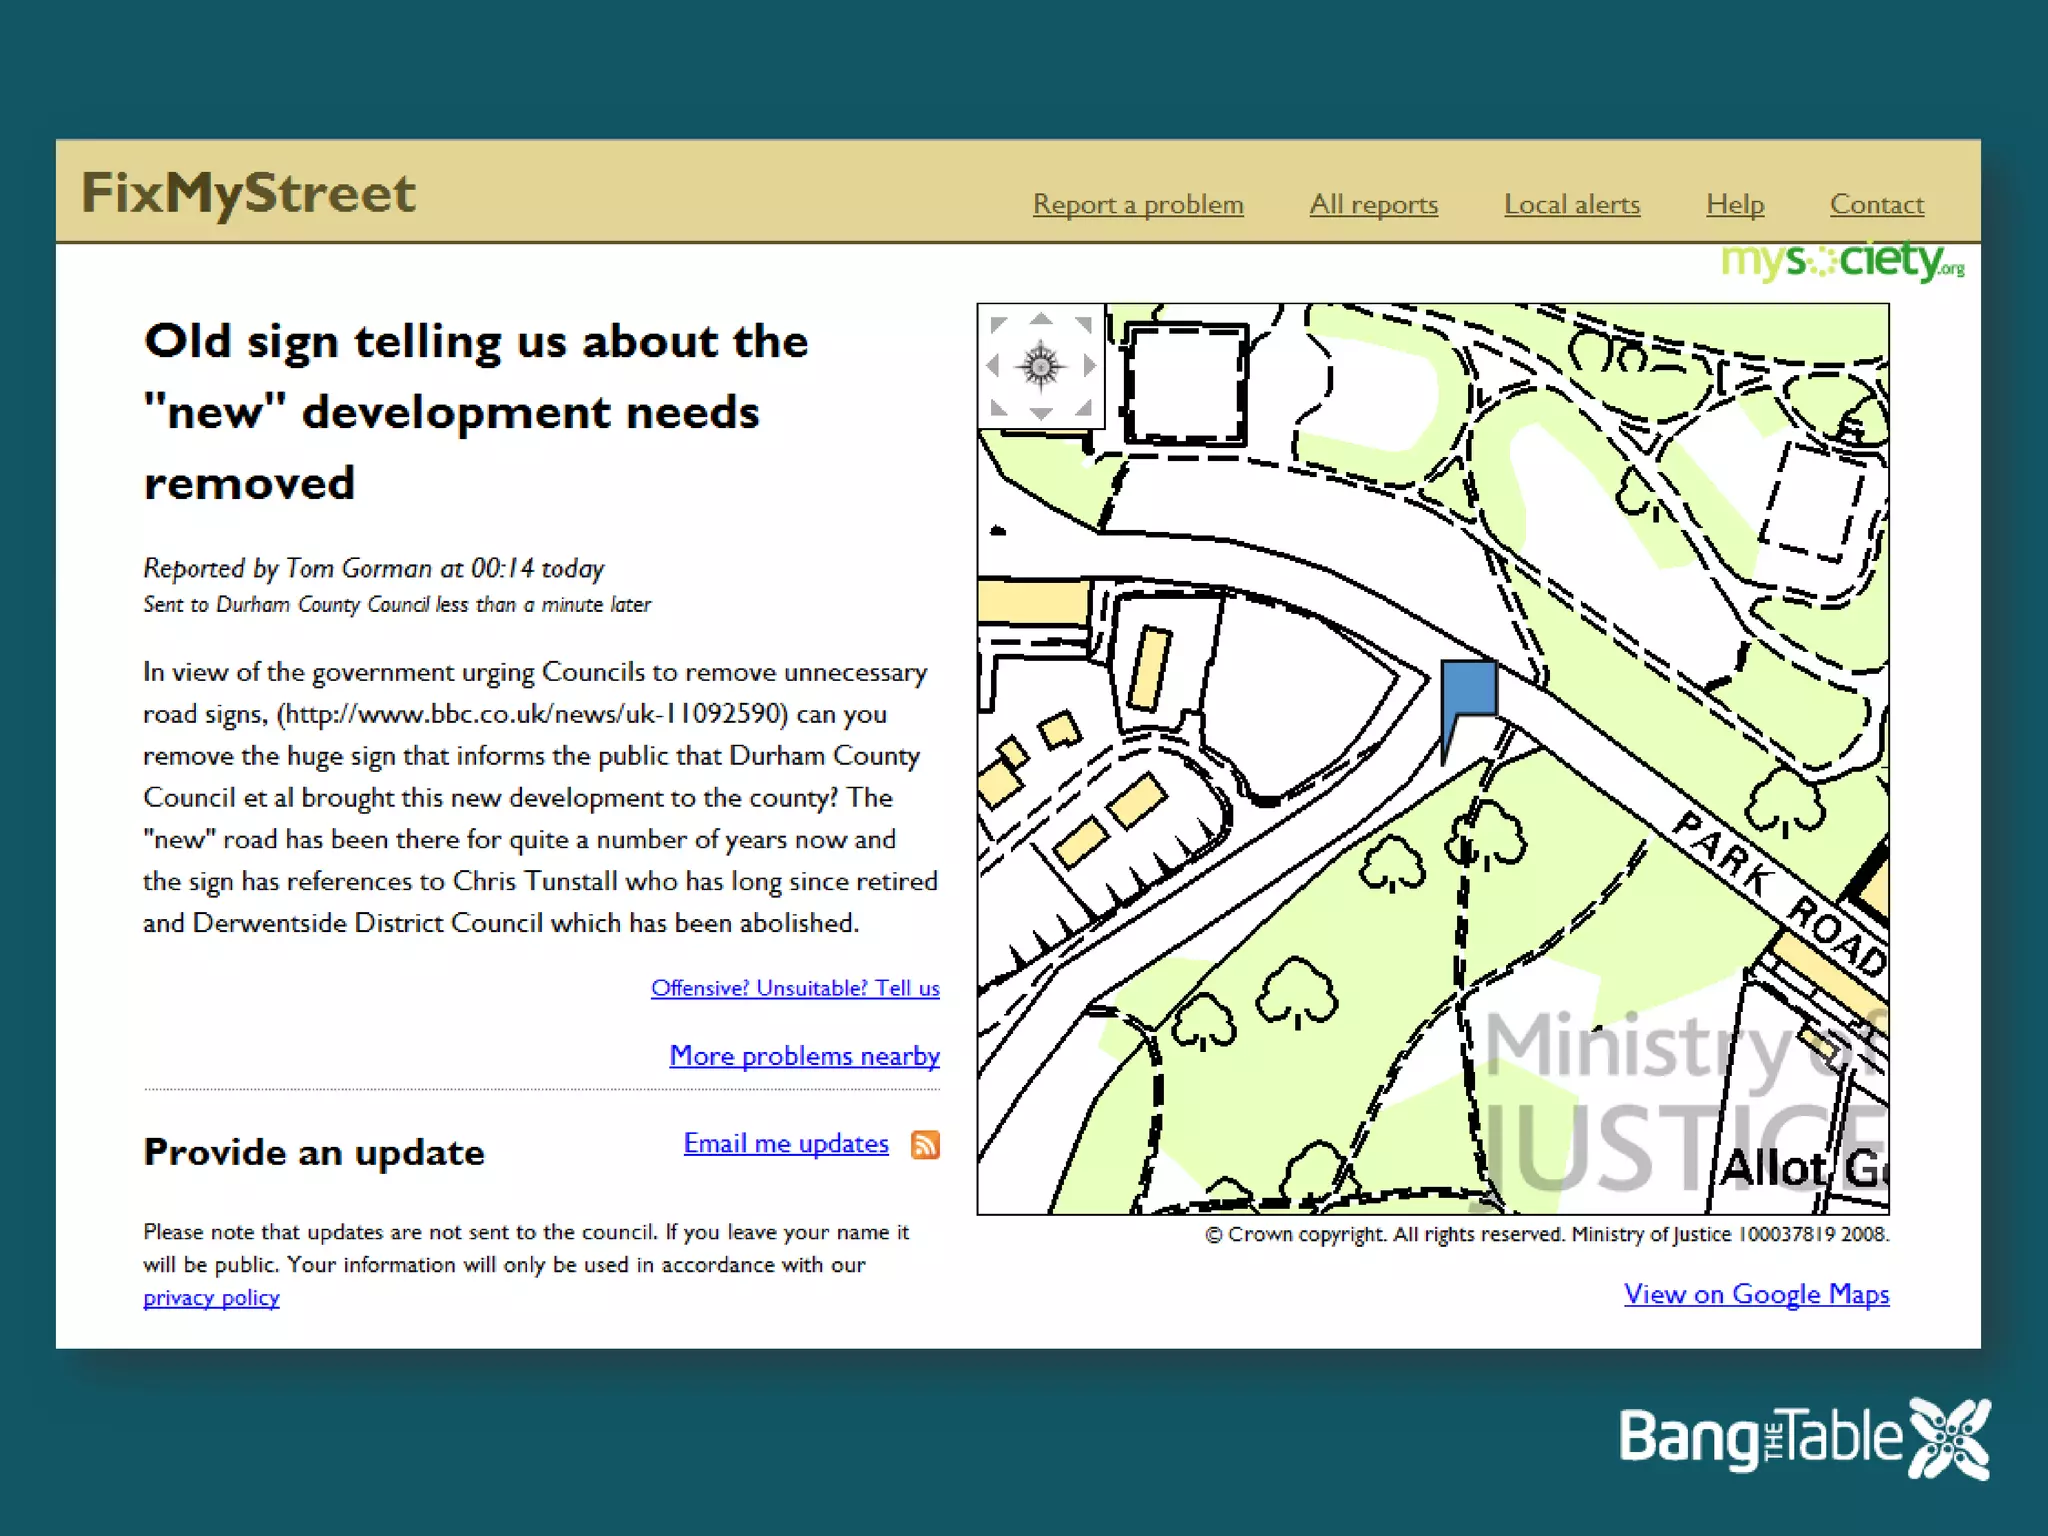The image size is (2048, 1536).
Task: Pan map diagonally to the north-east
Action: coord(1084,324)
